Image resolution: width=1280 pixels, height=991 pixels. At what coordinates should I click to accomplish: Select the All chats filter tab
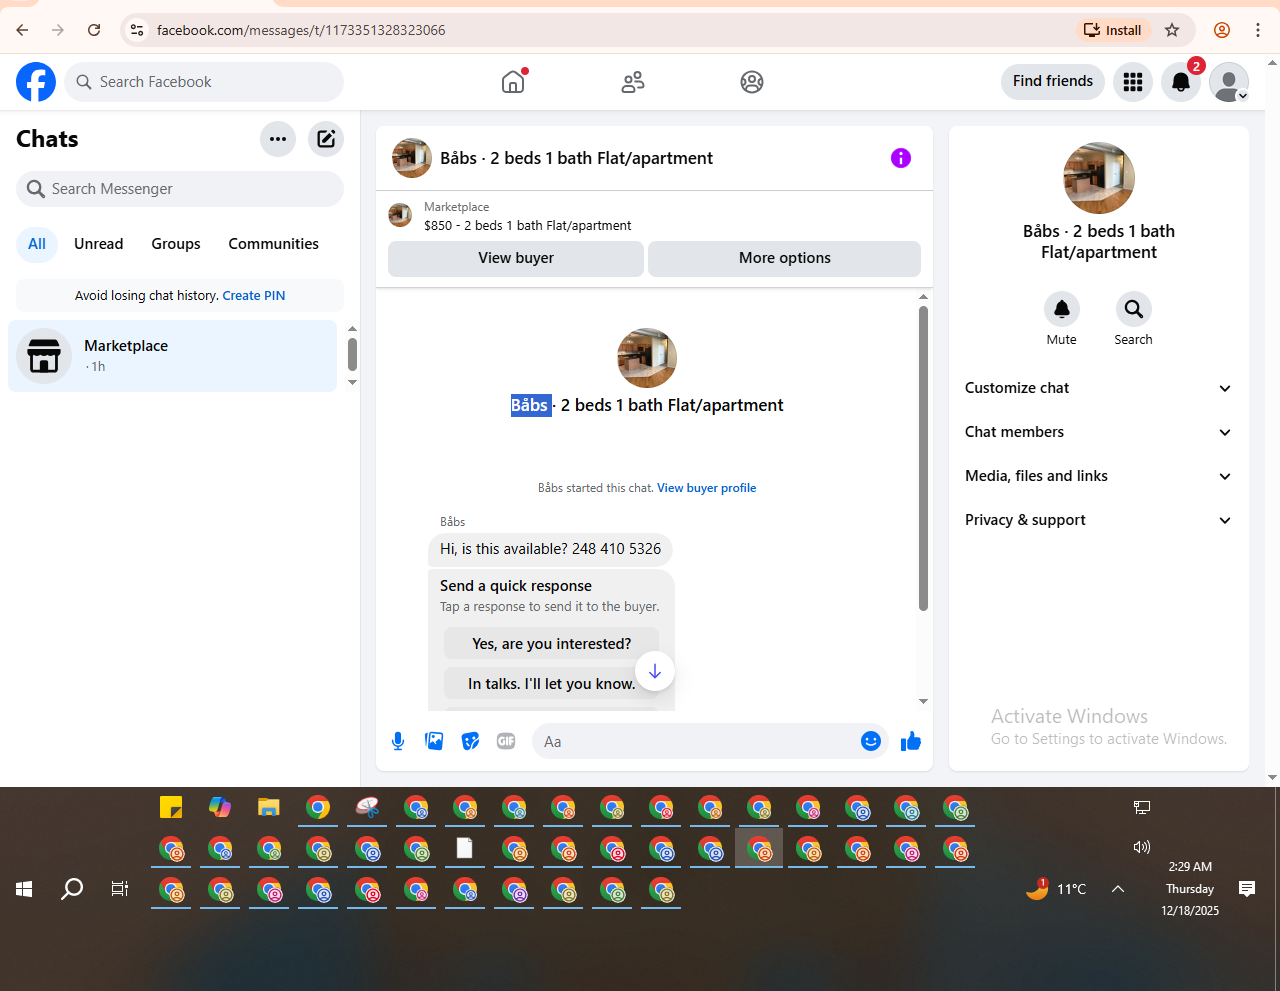(x=37, y=244)
